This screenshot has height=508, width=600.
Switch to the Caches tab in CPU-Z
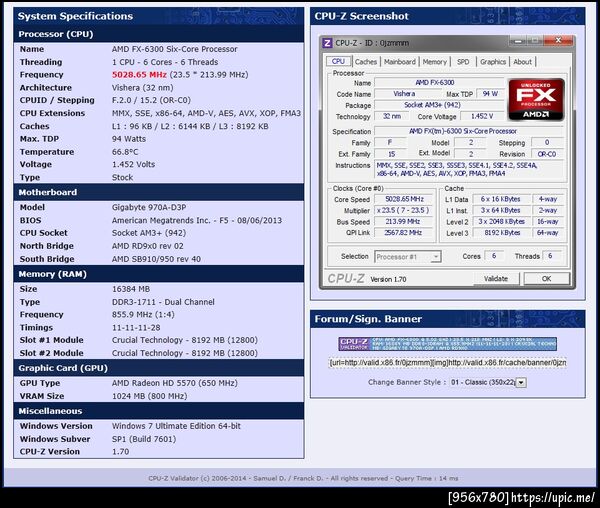tap(366, 62)
